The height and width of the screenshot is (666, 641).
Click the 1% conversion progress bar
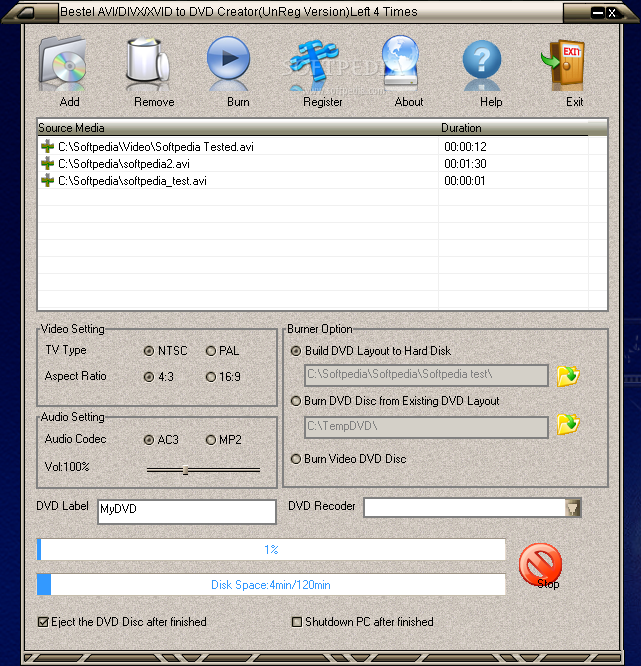[271, 549]
